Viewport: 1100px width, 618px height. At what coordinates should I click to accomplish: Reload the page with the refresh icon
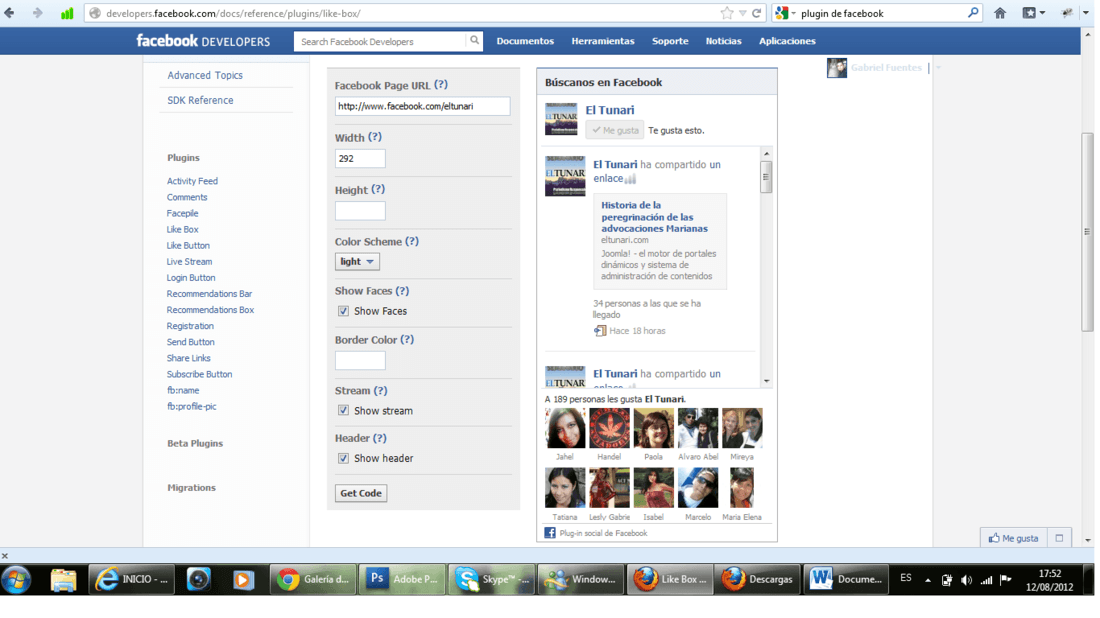click(x=756, y=13)
